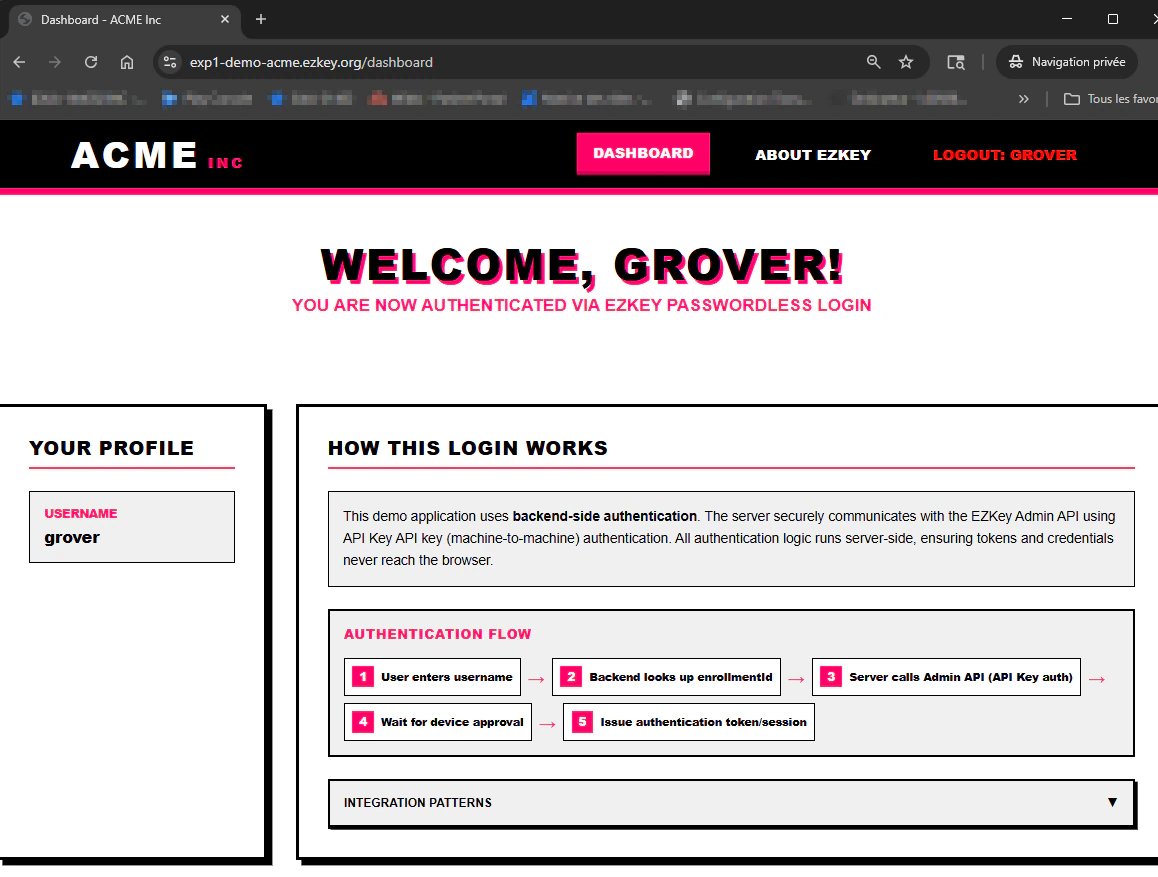Go to About EZKey page

pos(812,155)
